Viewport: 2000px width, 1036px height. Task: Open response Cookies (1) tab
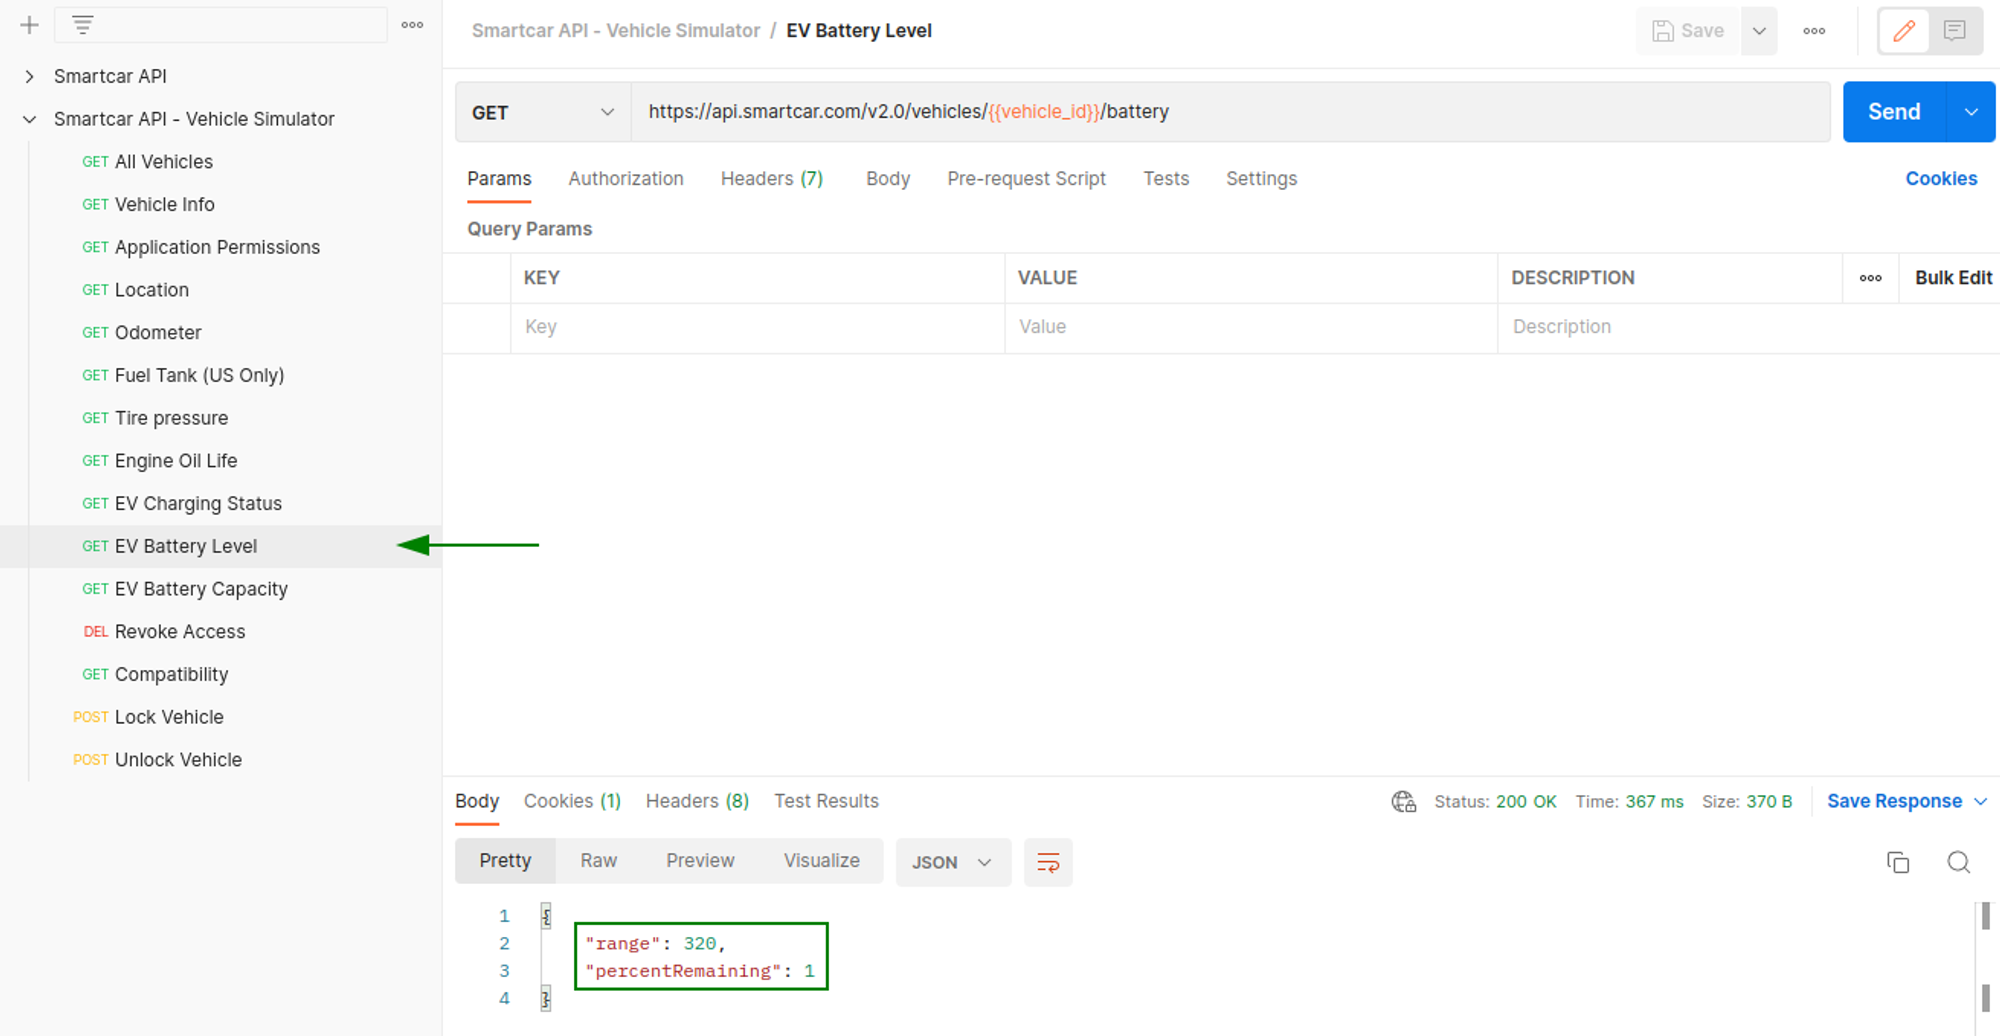[572, 801]
